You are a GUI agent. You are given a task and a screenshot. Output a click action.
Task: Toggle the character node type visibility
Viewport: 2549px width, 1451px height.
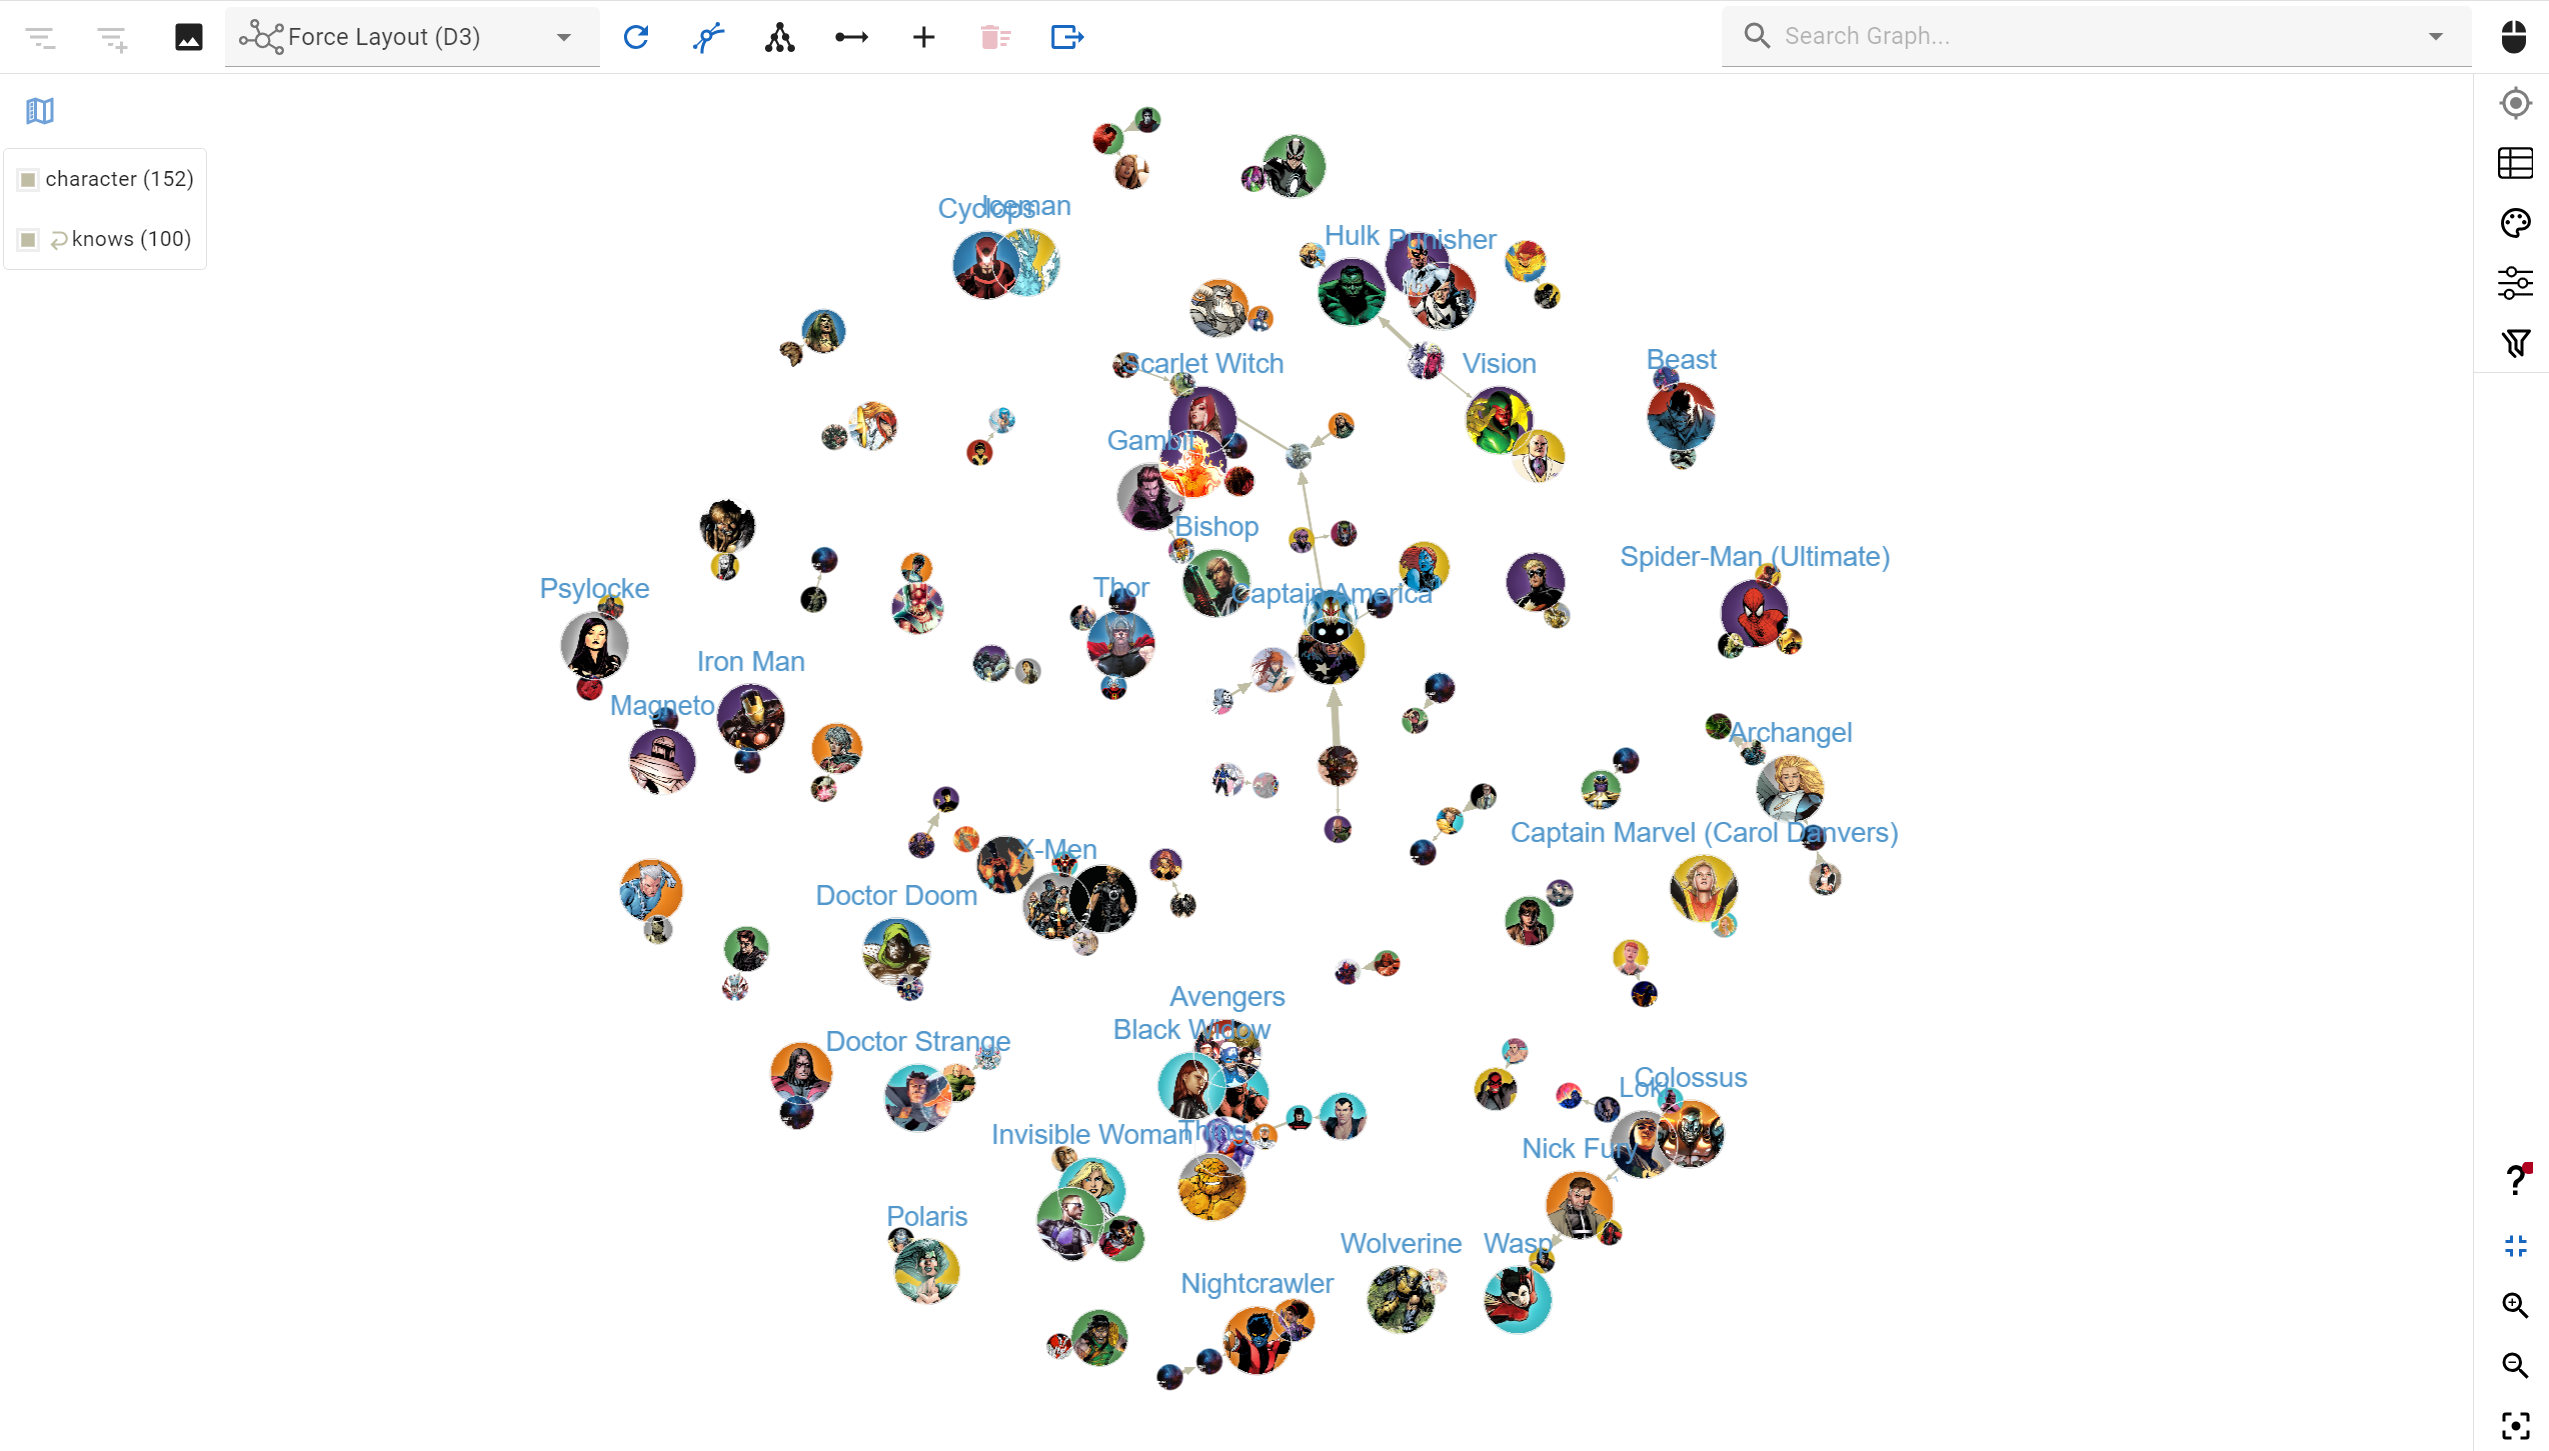point(28,179)
